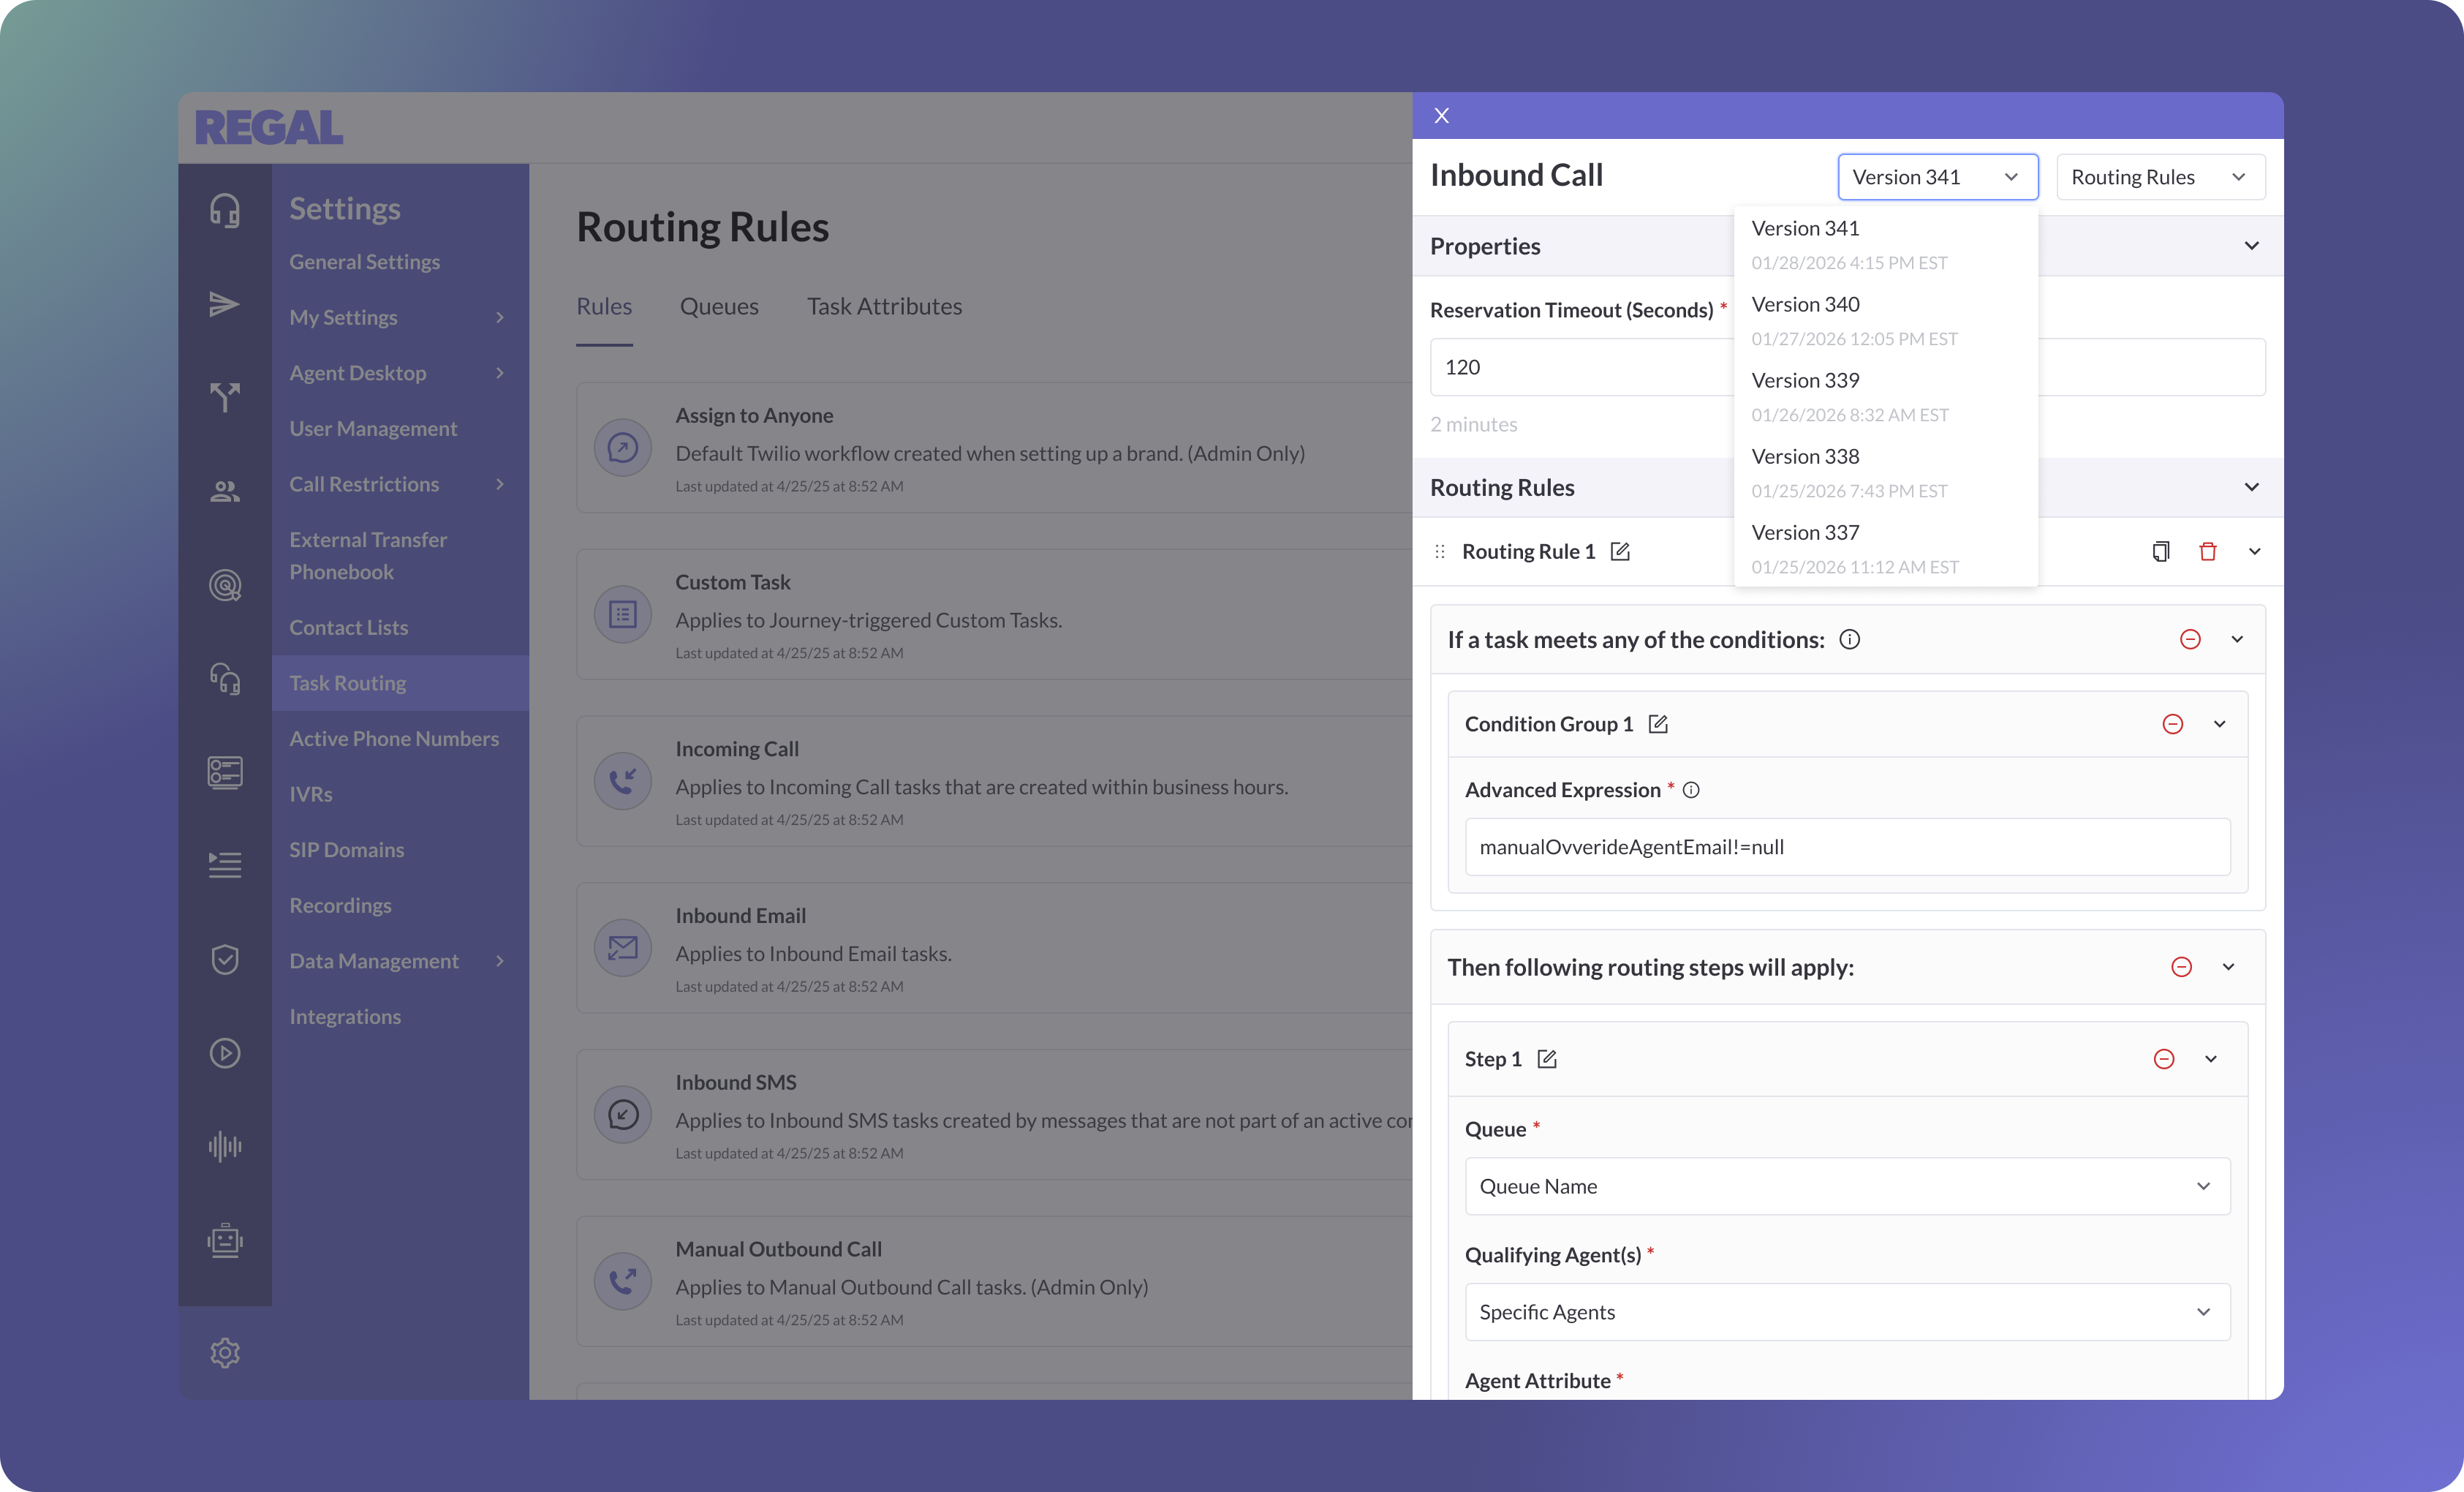Grab the drag handle of Routing Rule 1
This screenshot has height=1492, width=2464.
[1440, 551]
